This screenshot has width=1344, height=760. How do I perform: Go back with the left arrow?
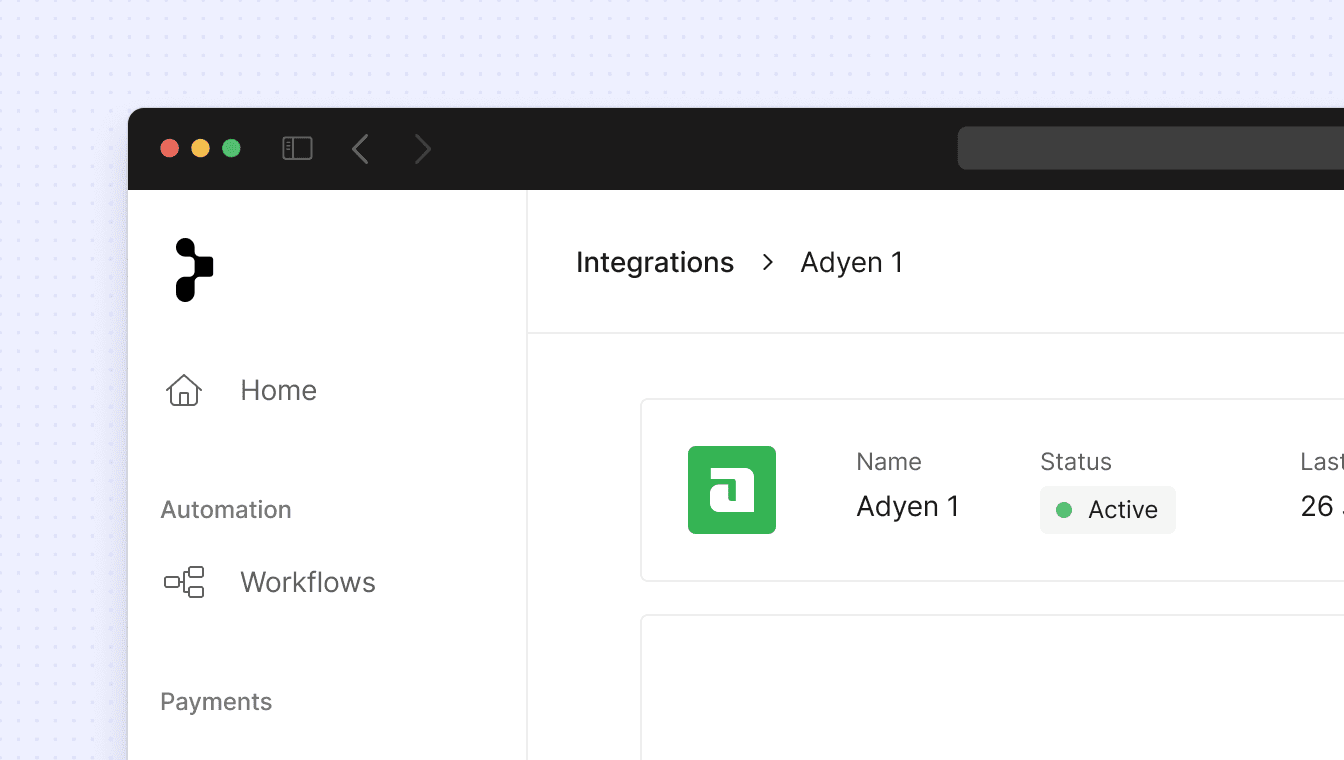point(361,149)
